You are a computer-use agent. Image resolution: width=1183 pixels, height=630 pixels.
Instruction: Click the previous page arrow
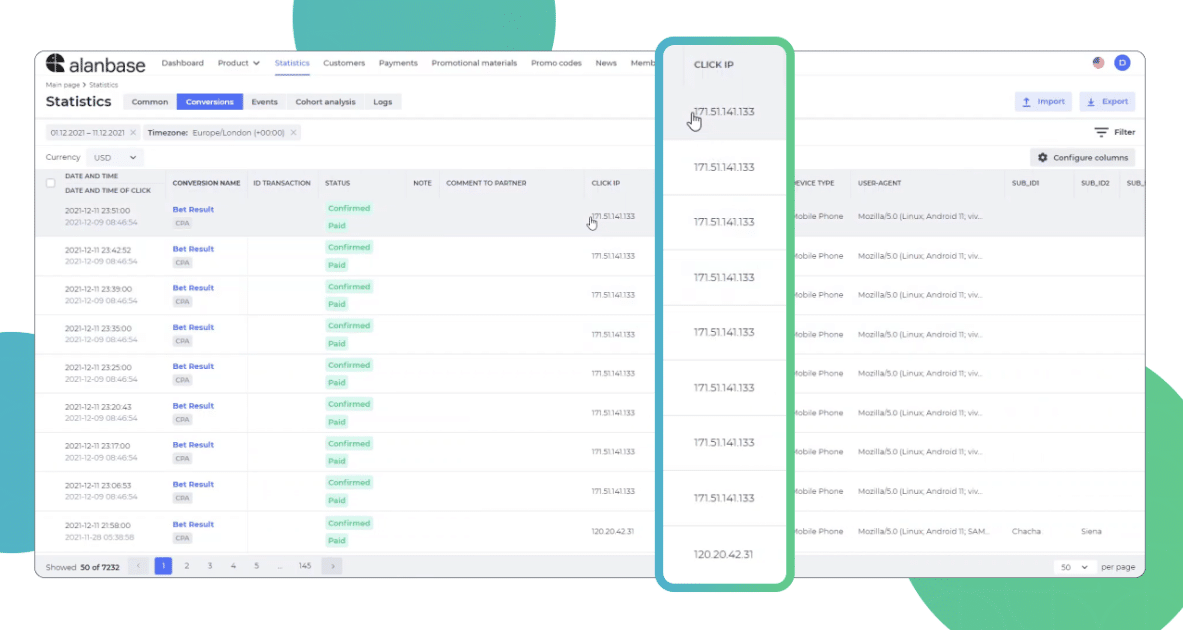(x=138, y=565)
